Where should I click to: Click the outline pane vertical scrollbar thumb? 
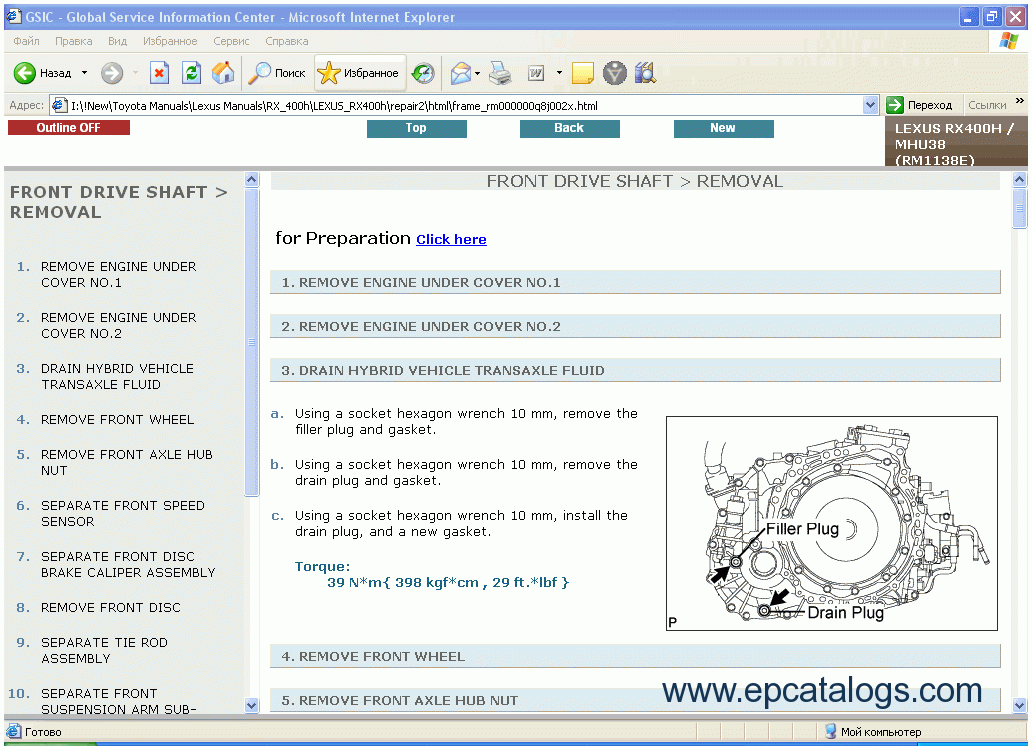tap(251, 342)
